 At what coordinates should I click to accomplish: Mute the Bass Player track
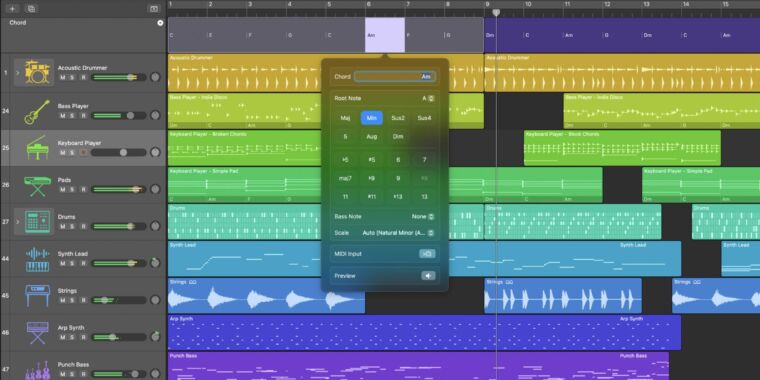point(63,116)
